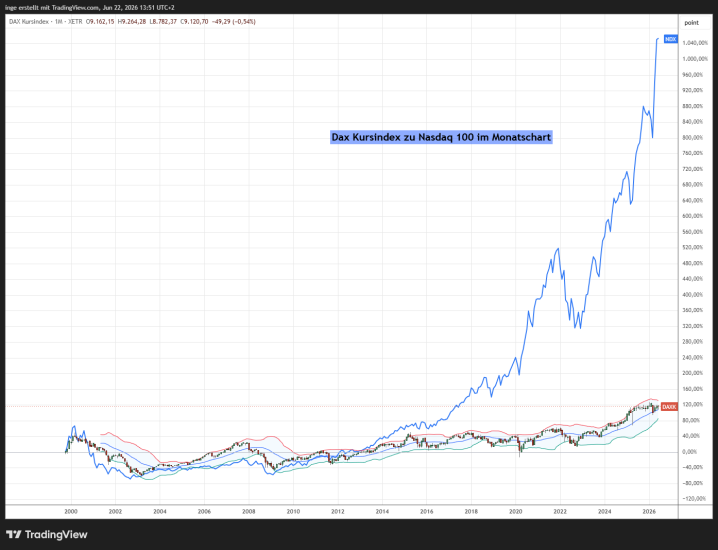Select the 'Dax Kursindex zu Nasdaq 100 im Monatschart' annotation
The image size is (718, 550).
(x=441, y=137)
